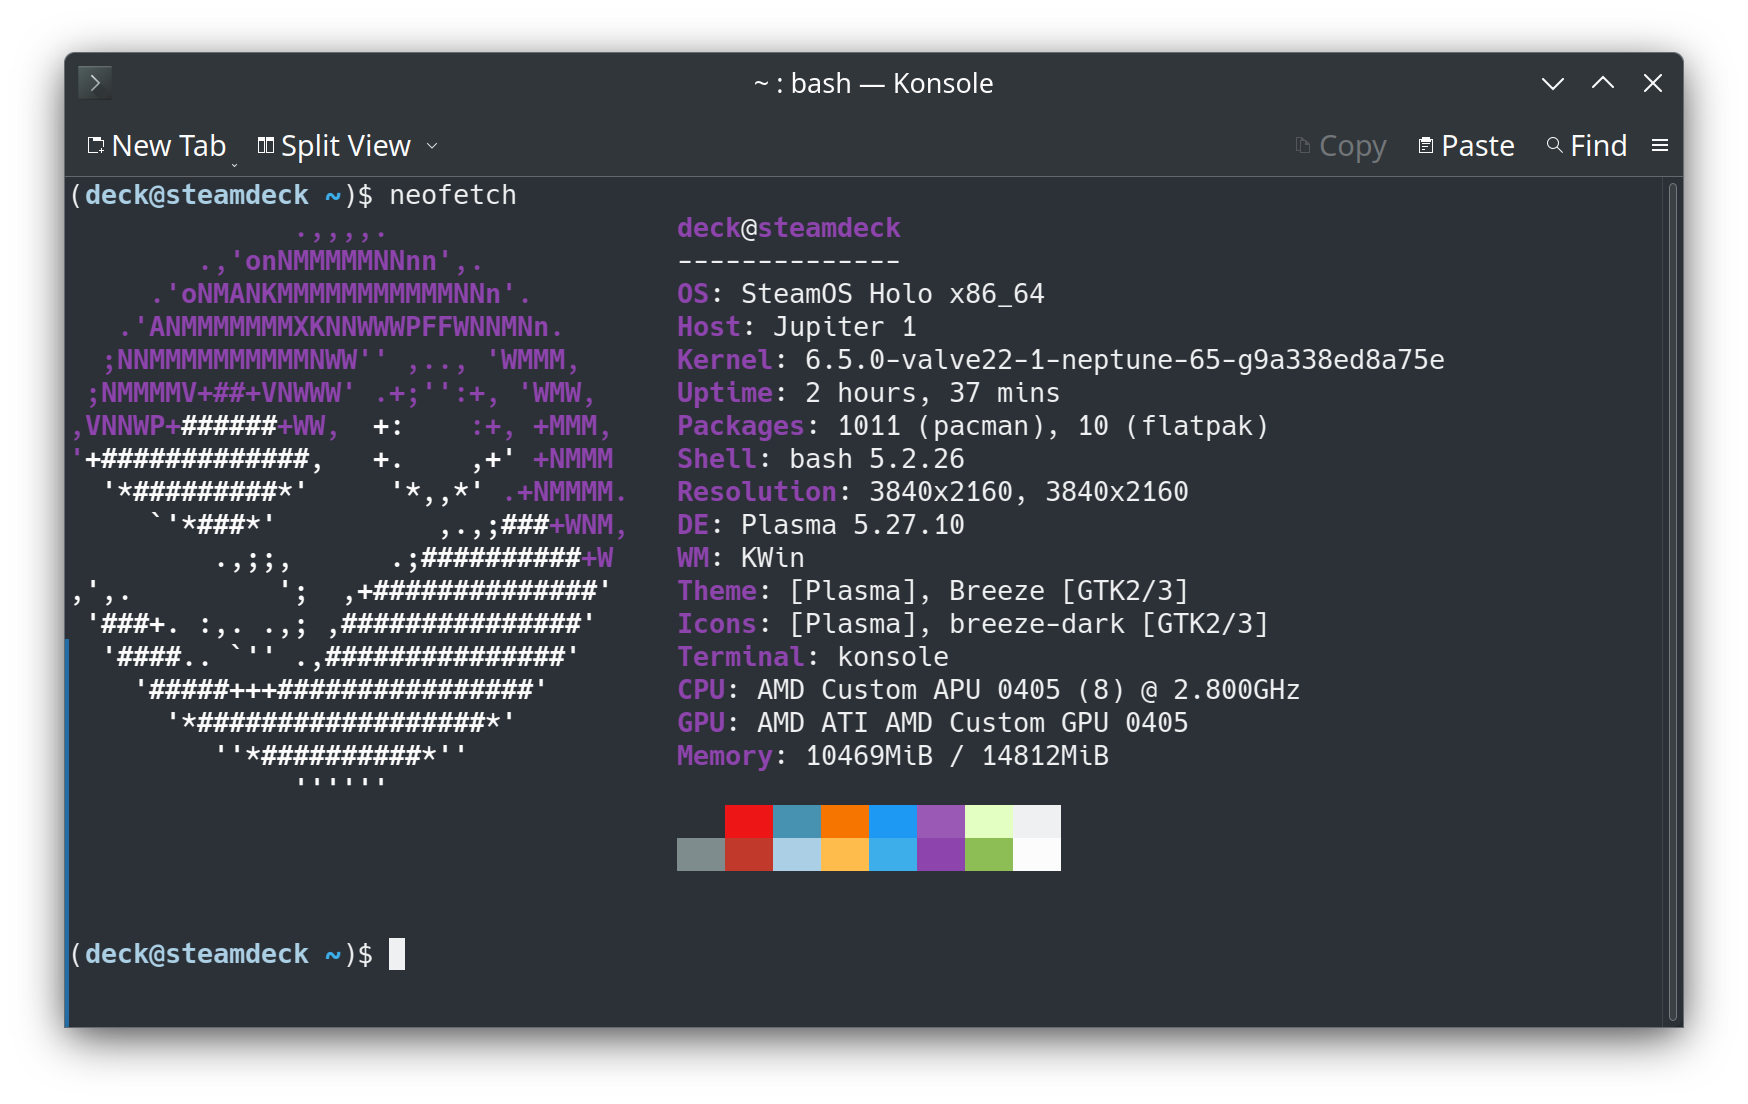Click the 'konsole' terminal value
1748x1104 pixels.
point(893,657)
